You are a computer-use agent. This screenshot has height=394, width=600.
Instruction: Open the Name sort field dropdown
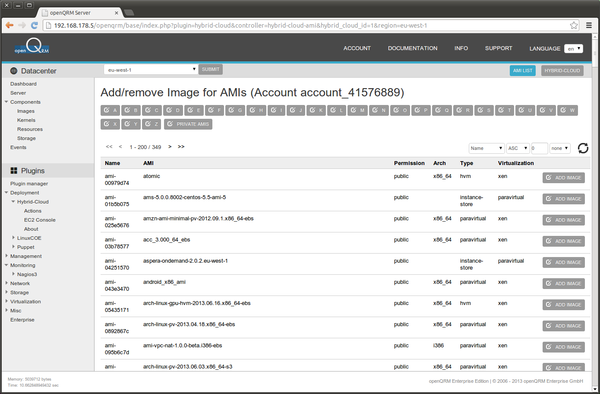(486, 148)
